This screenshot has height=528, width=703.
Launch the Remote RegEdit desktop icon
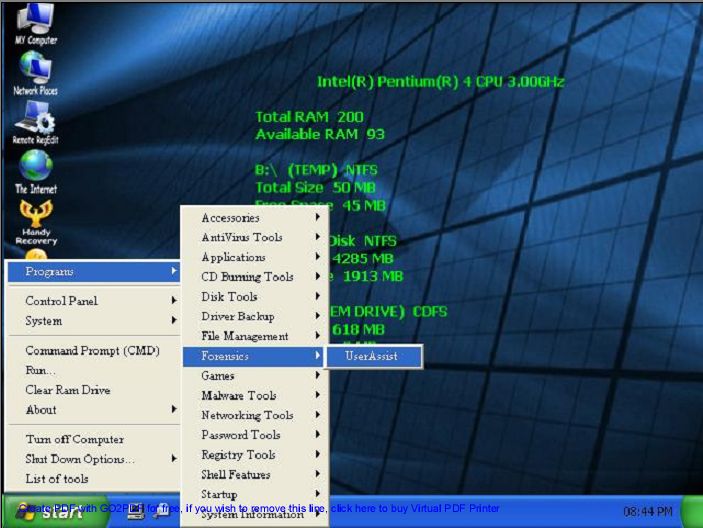point(35,123)
